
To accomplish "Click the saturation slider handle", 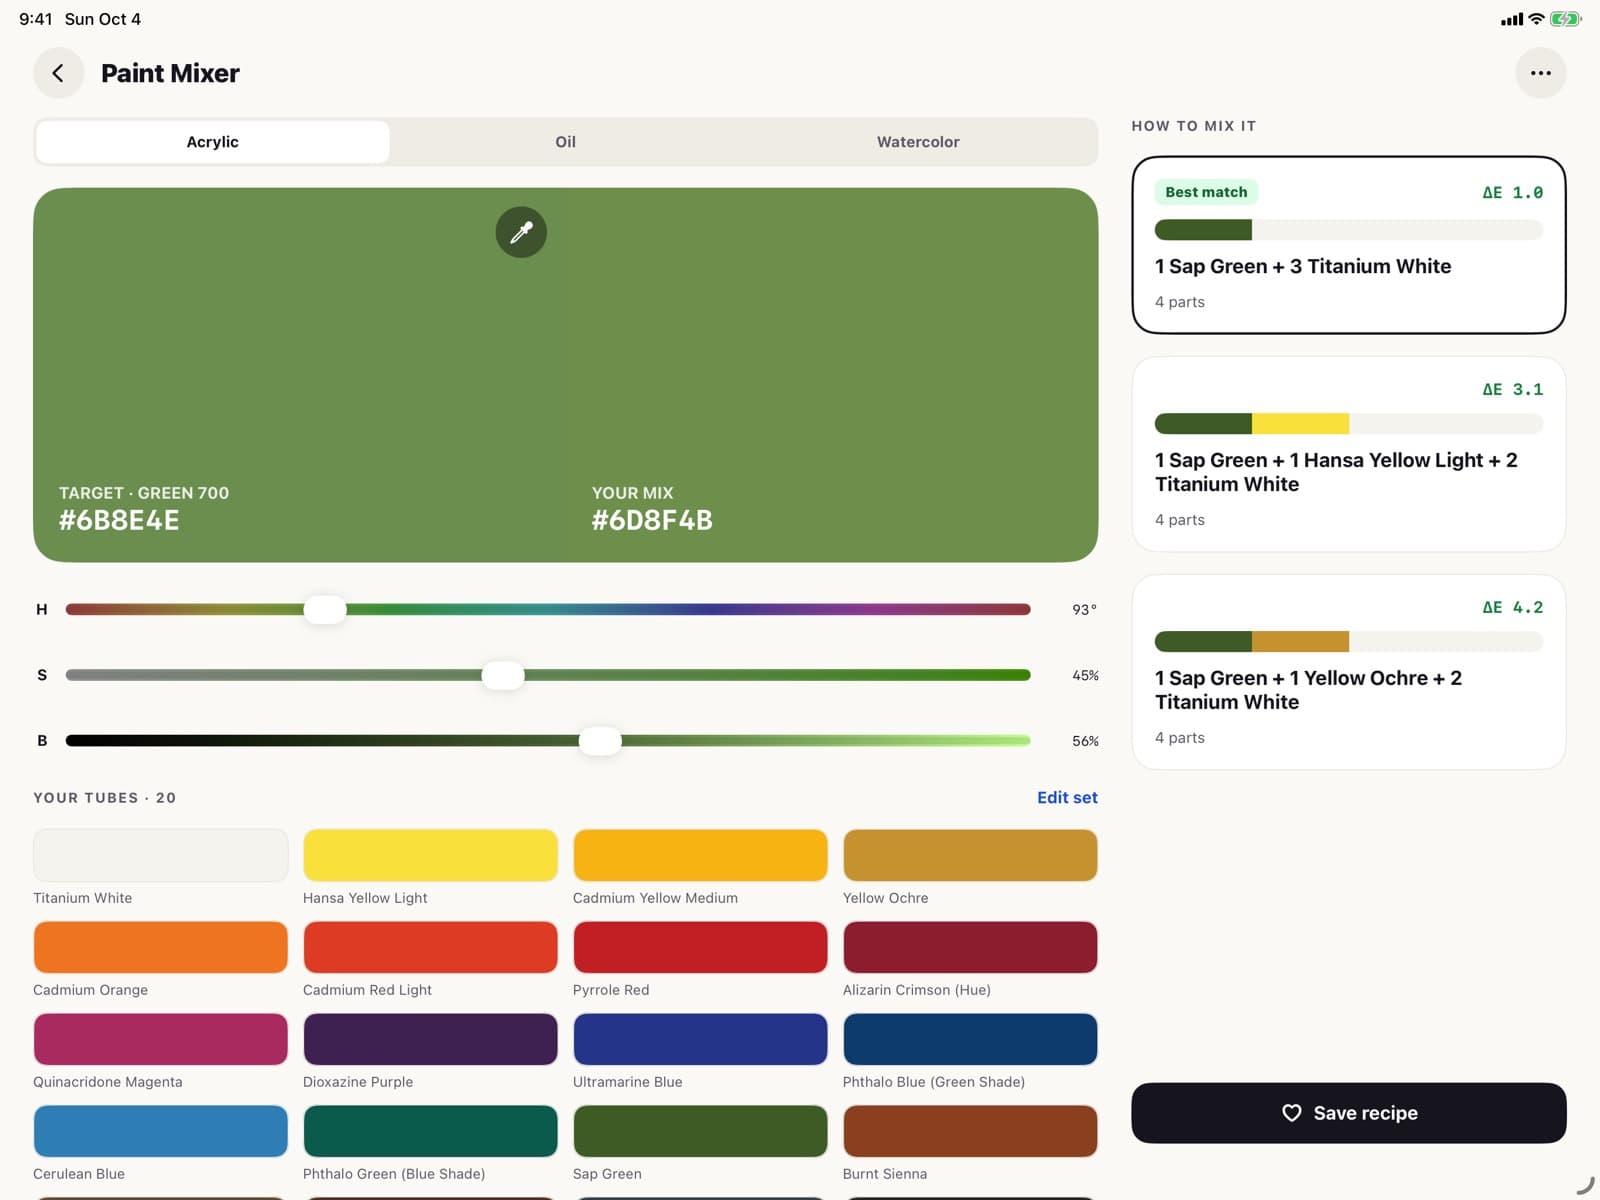I will [503, 675].
